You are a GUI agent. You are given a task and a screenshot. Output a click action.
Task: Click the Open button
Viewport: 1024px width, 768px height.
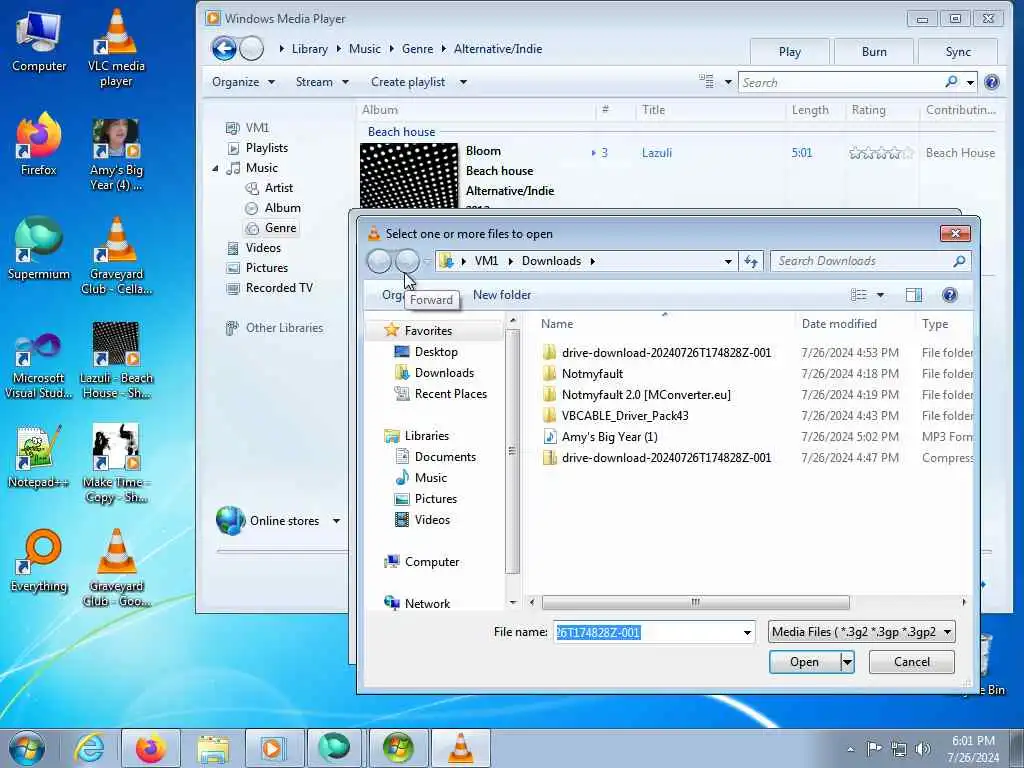click(804, 662)
